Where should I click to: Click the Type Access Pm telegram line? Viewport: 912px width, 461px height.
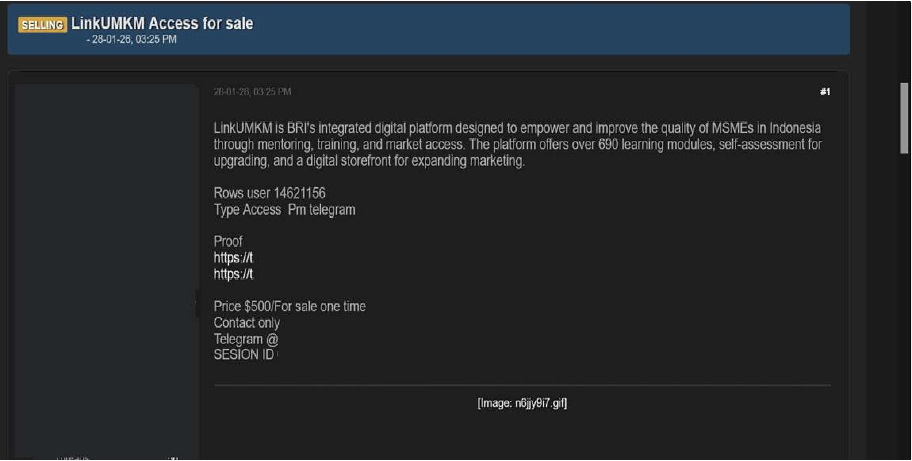(284, 209)
